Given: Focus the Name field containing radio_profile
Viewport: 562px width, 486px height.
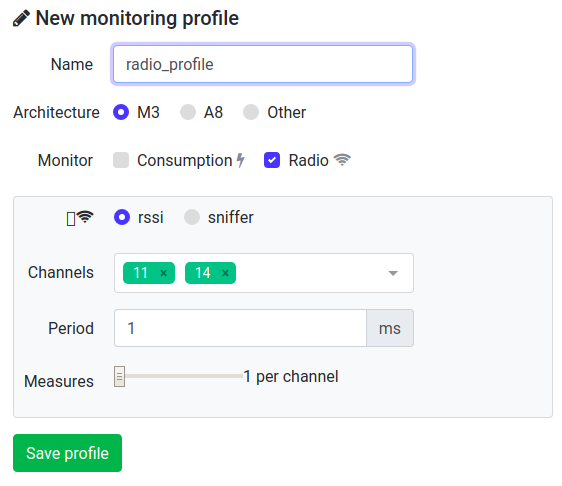Looking at the screenshot, I should pyautogui.click(x=263, y=65).
